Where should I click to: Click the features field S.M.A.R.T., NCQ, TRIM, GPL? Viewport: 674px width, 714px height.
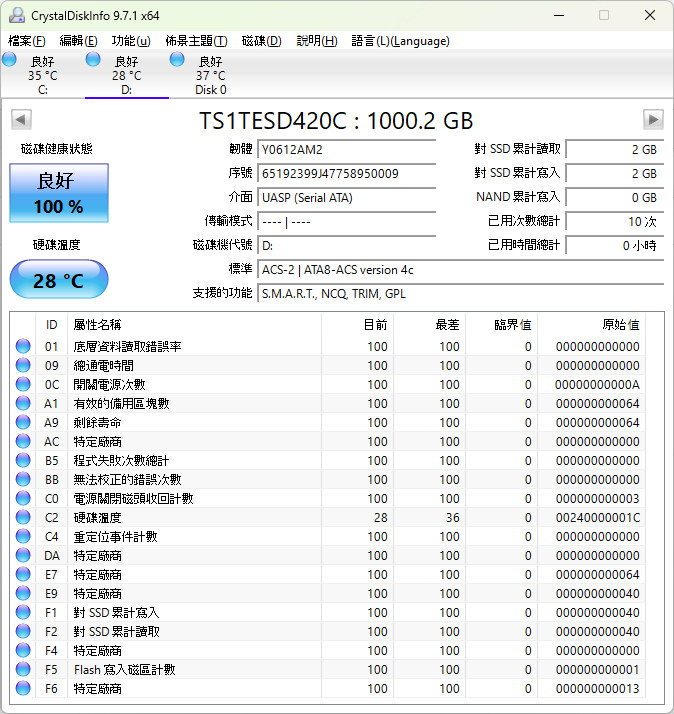[460, 294]
